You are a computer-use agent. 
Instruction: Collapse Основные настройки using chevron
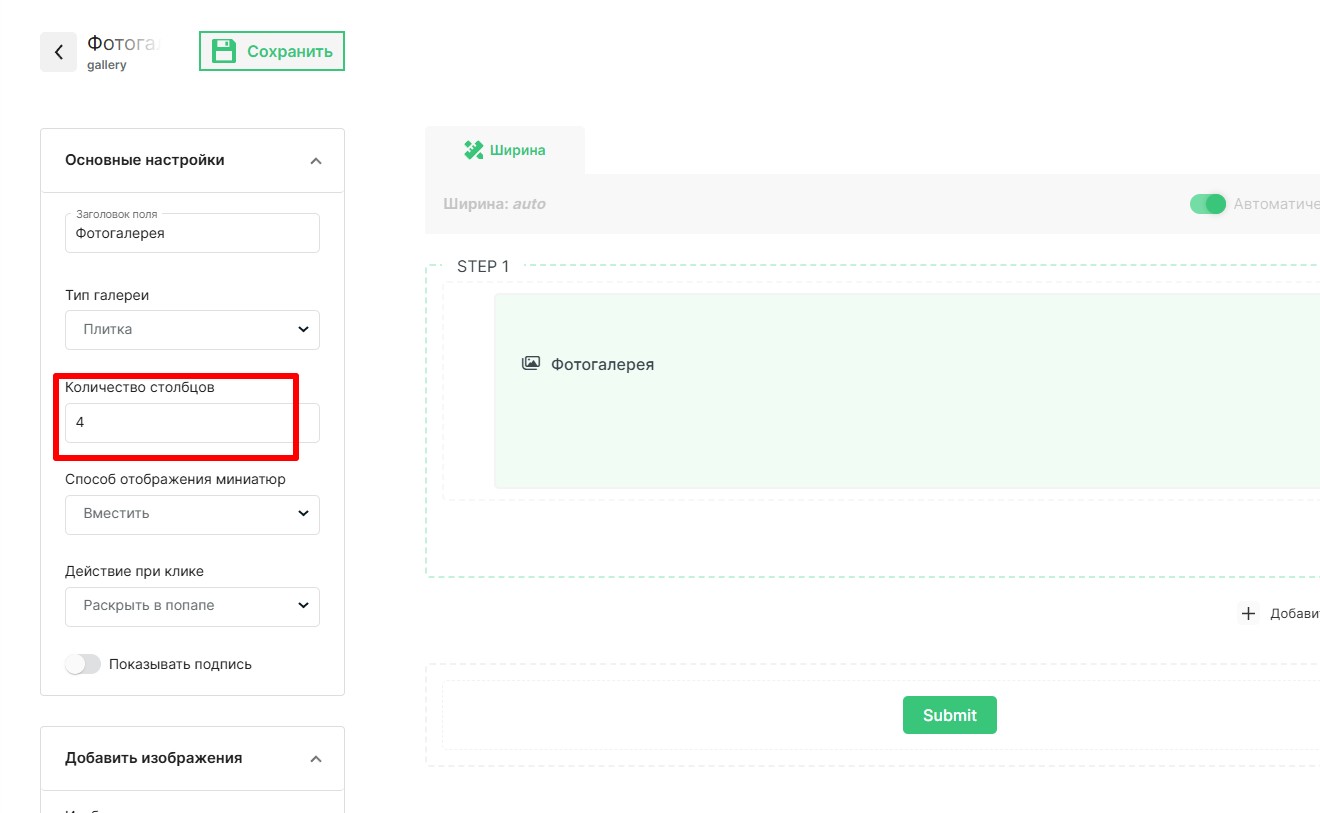316,160
